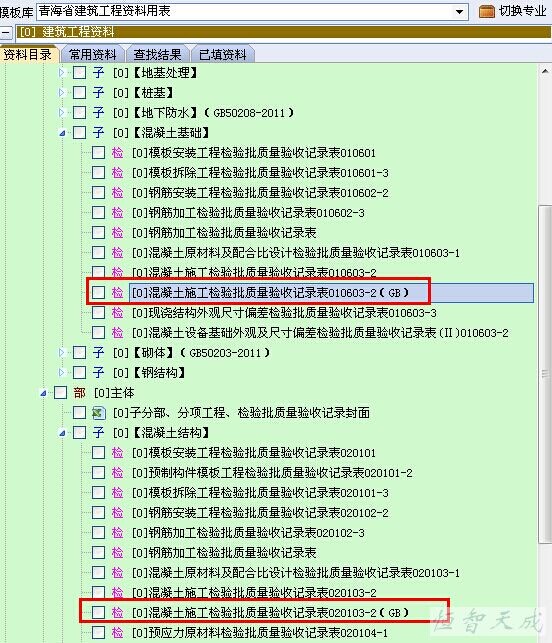The width and height of the screenshot is (552, 643).
Task: Check the box for 模板拆除工程 020101-3
Action: coord(98,493)
